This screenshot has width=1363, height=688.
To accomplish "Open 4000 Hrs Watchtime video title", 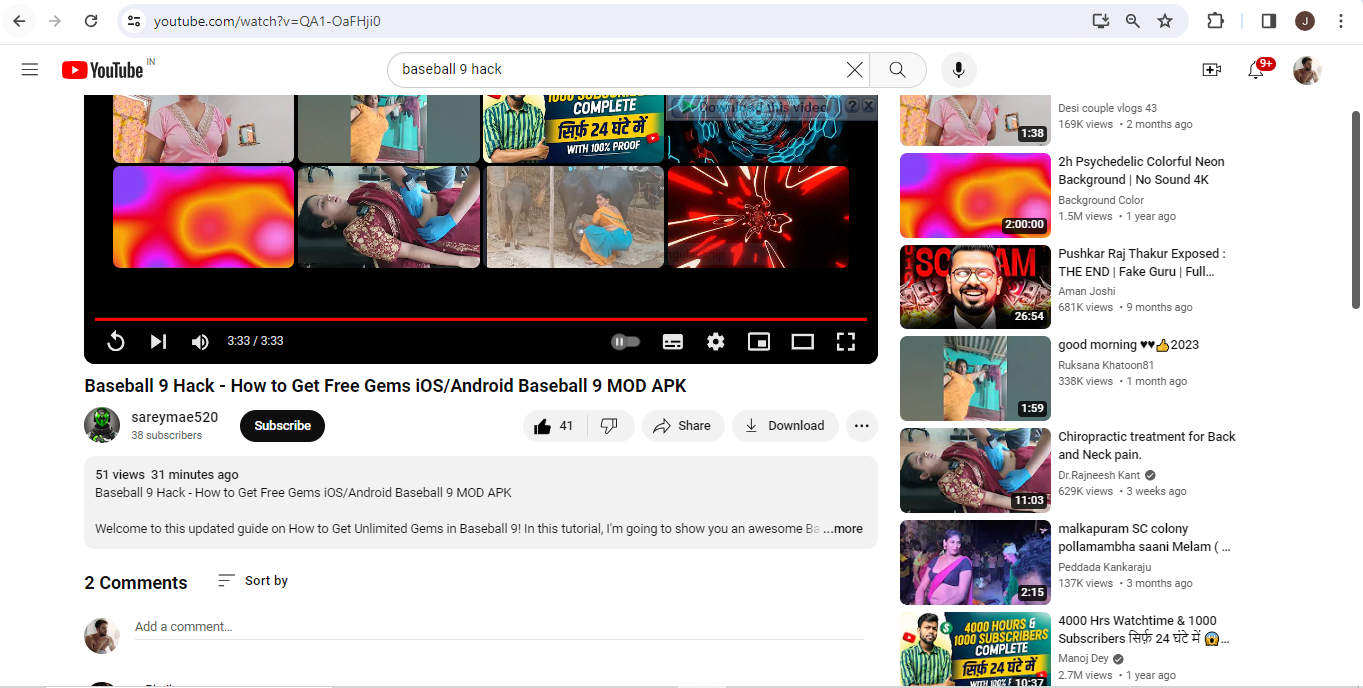I will point(1144,630).
